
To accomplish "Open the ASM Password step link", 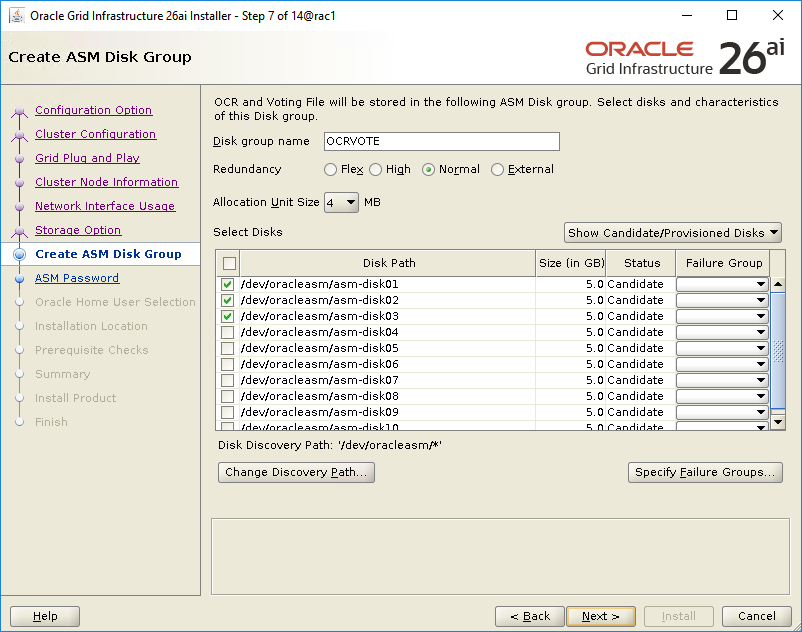I will tap(77, 278).
